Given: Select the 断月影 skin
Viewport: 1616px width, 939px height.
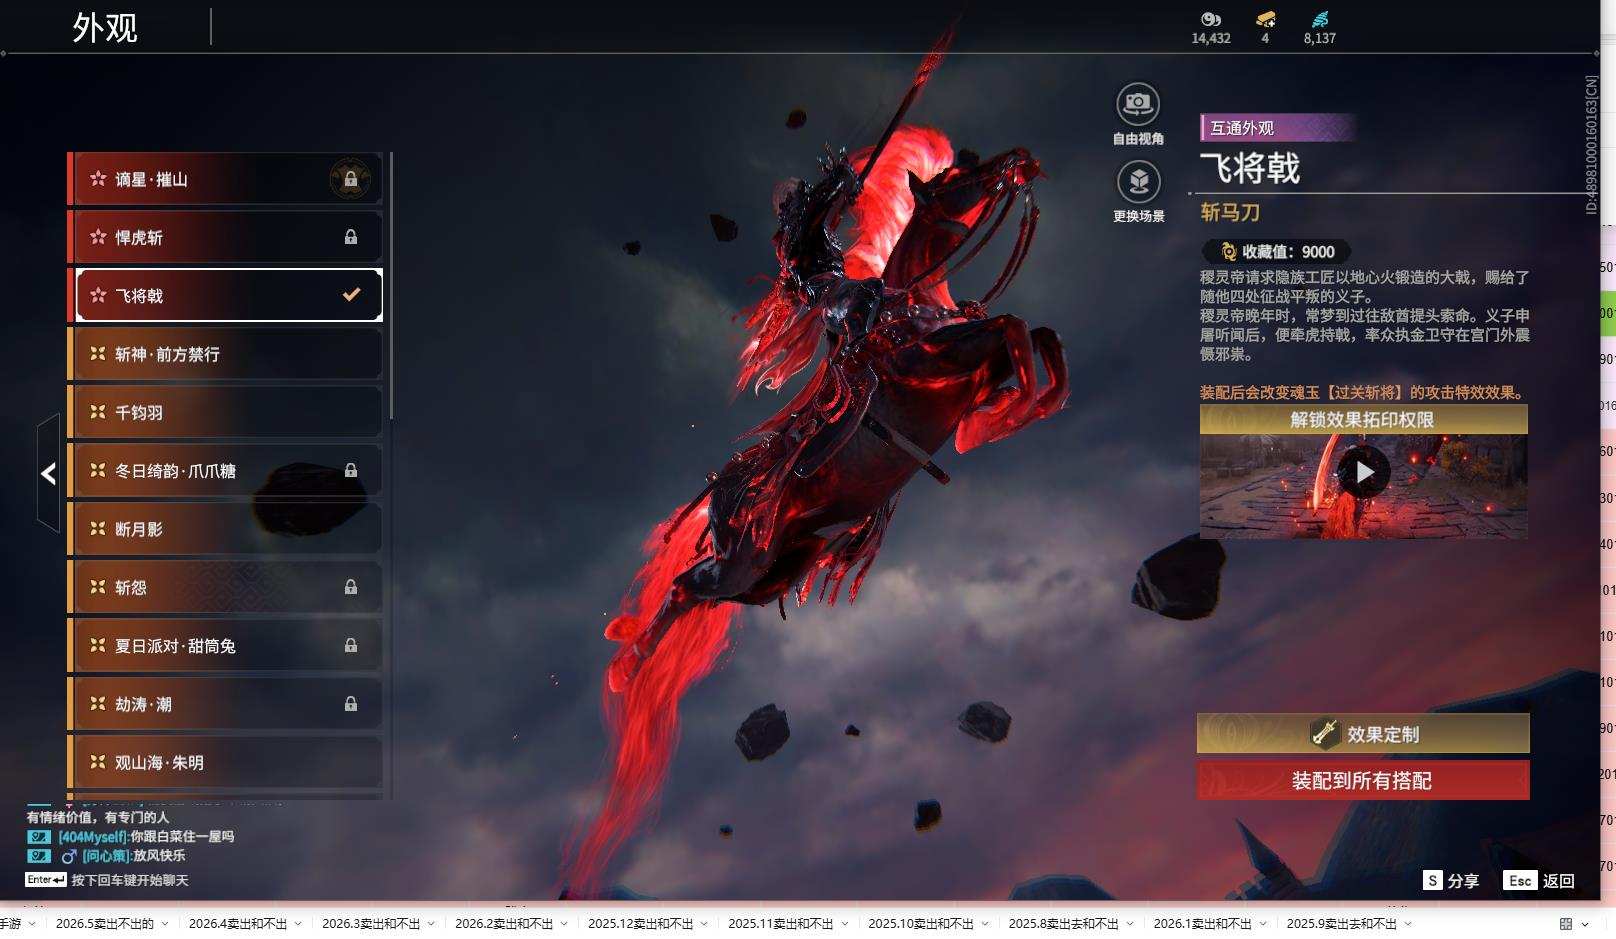Looking at the screenshot, I should point(226,528).
